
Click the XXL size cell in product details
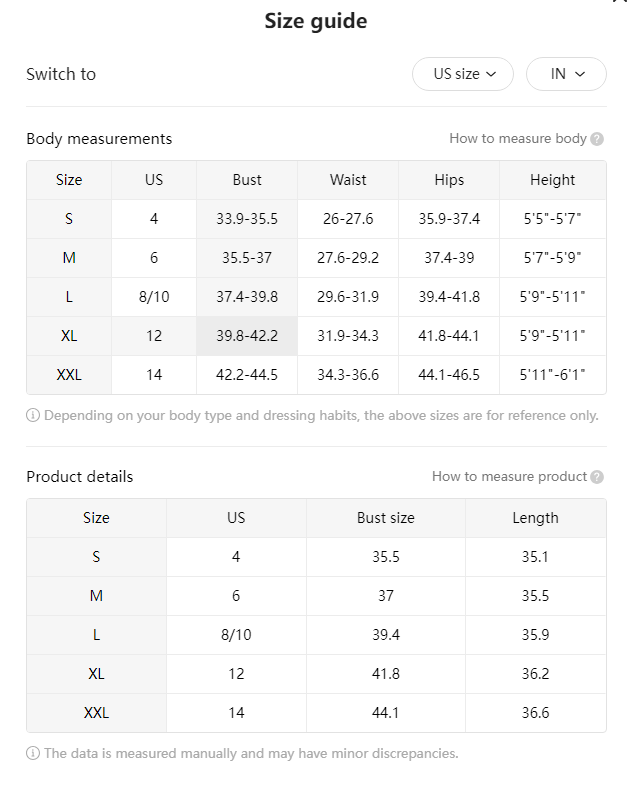coord(97,713)
